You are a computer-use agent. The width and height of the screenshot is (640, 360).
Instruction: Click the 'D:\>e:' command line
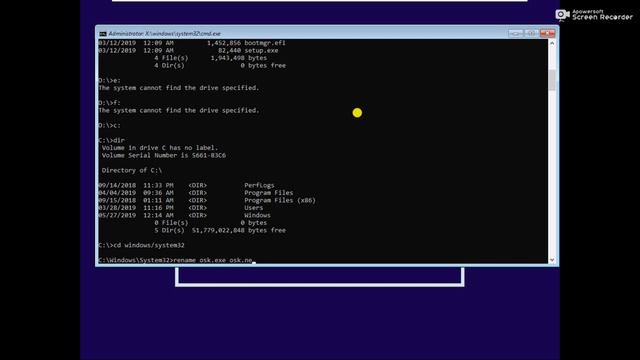(x=109, y=80)
